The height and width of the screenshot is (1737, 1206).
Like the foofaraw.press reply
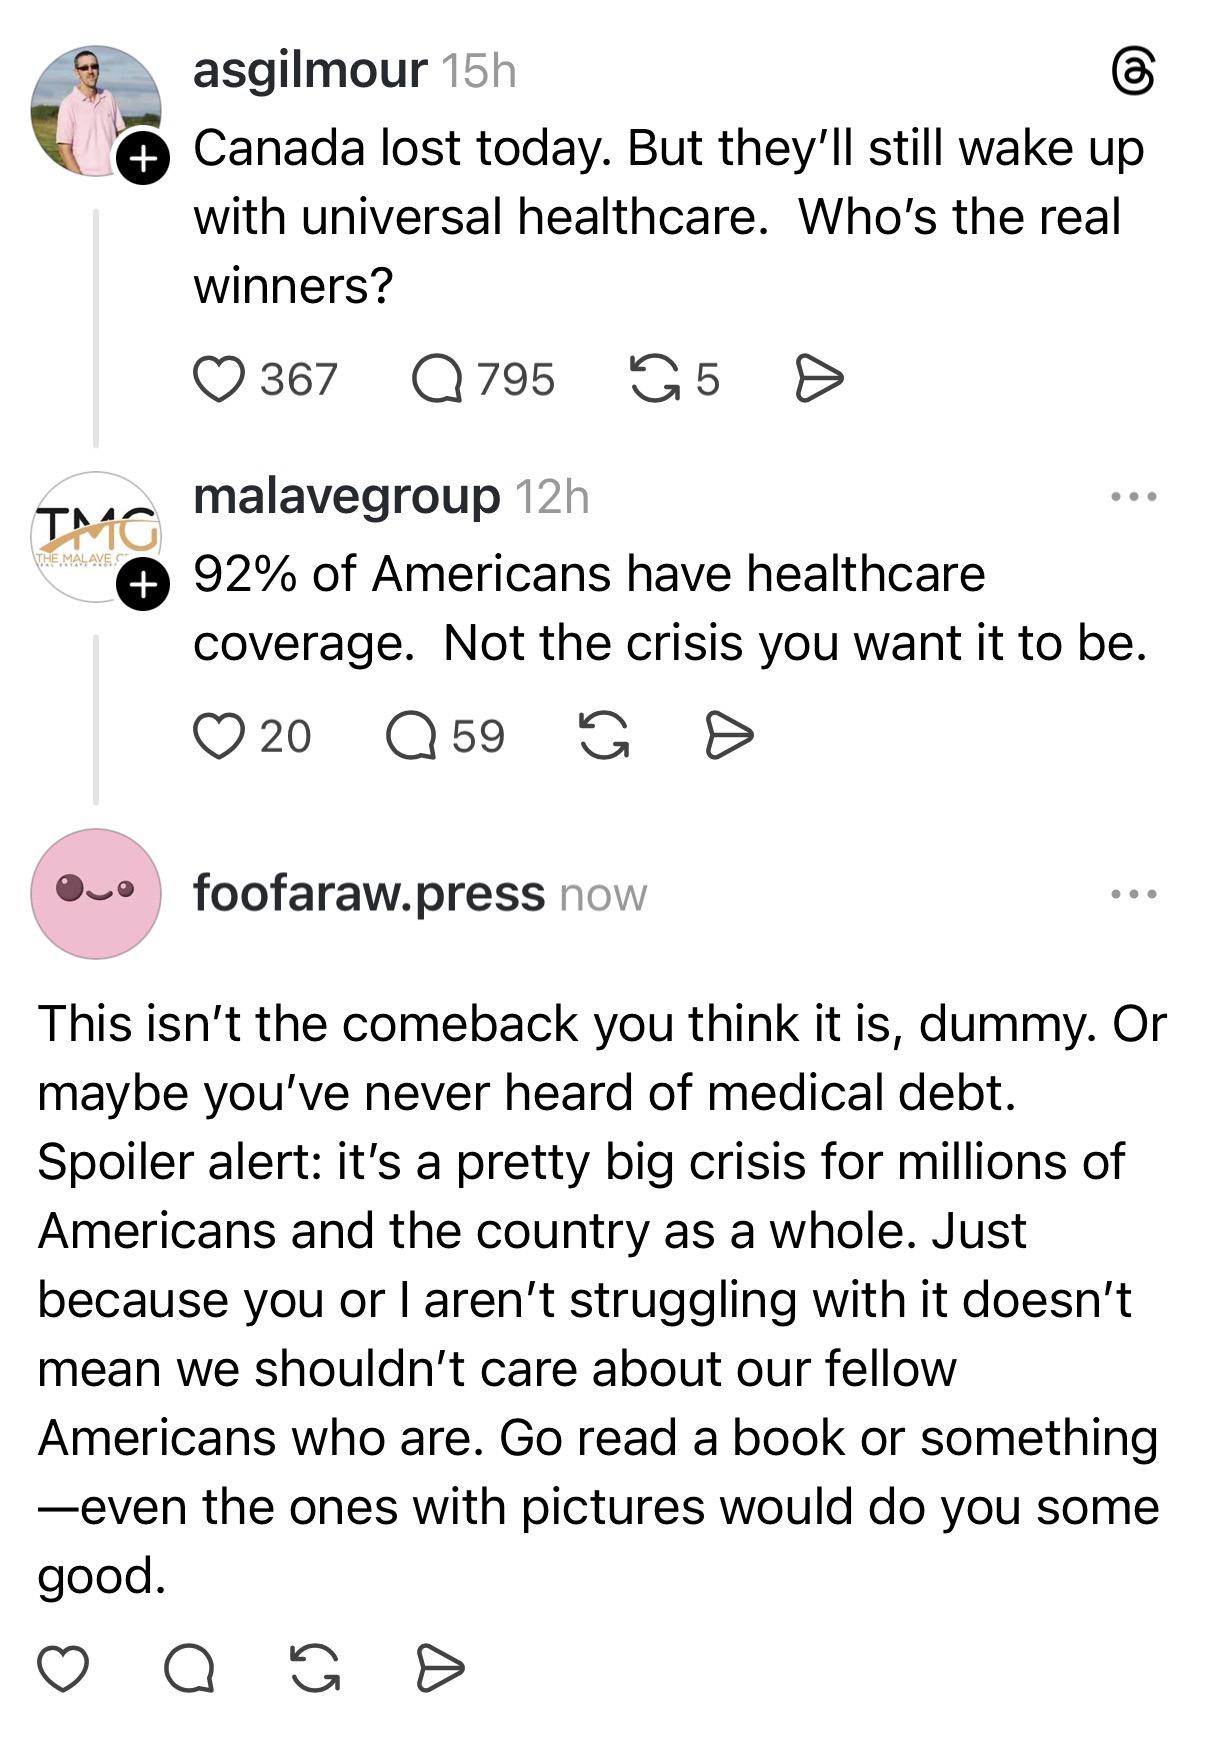pos(63,1667)
